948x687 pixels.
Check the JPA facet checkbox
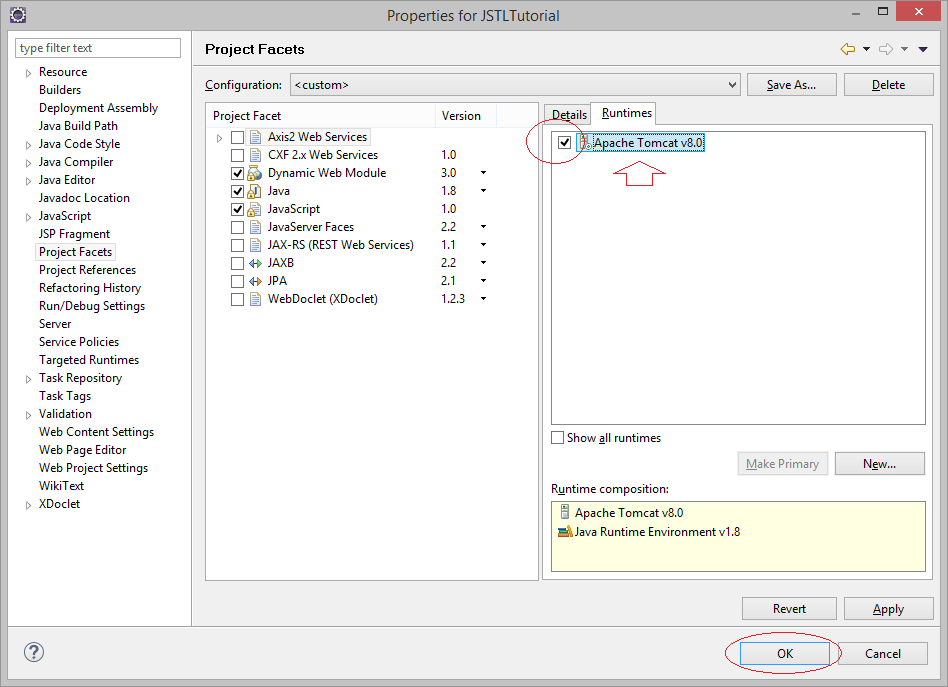click(238, 282)
